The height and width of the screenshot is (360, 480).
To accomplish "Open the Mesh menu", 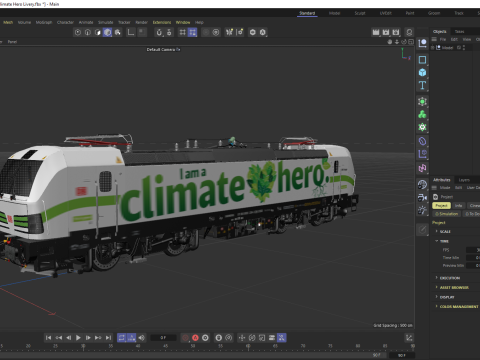I will coord(8,22).
